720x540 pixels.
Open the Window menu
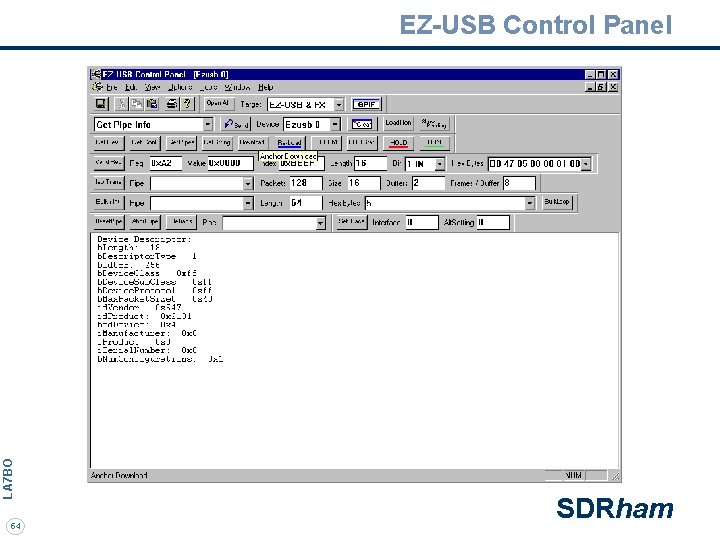[237, 87]
